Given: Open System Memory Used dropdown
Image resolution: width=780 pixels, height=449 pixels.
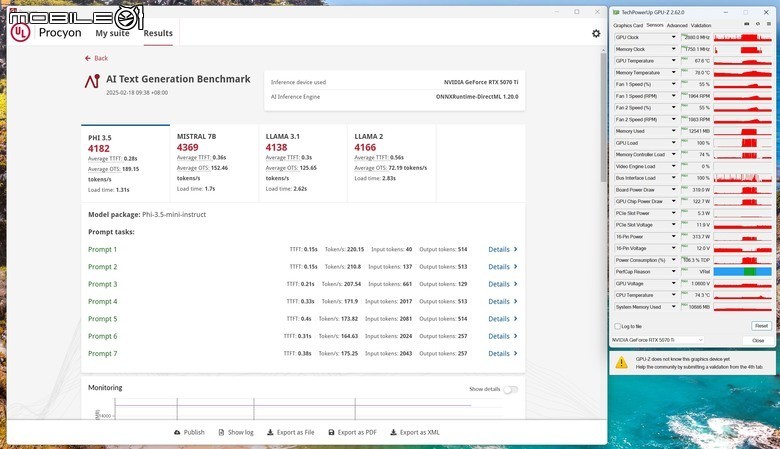Looking at the screenshot, I should coord(674,307).
